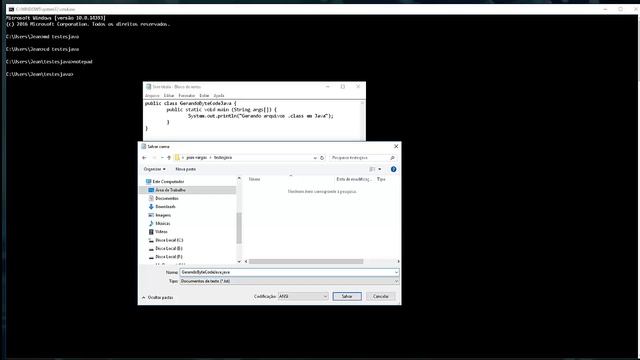Click the search magnifier icon in the dialog
640x360 pixels.
(392, 158)
